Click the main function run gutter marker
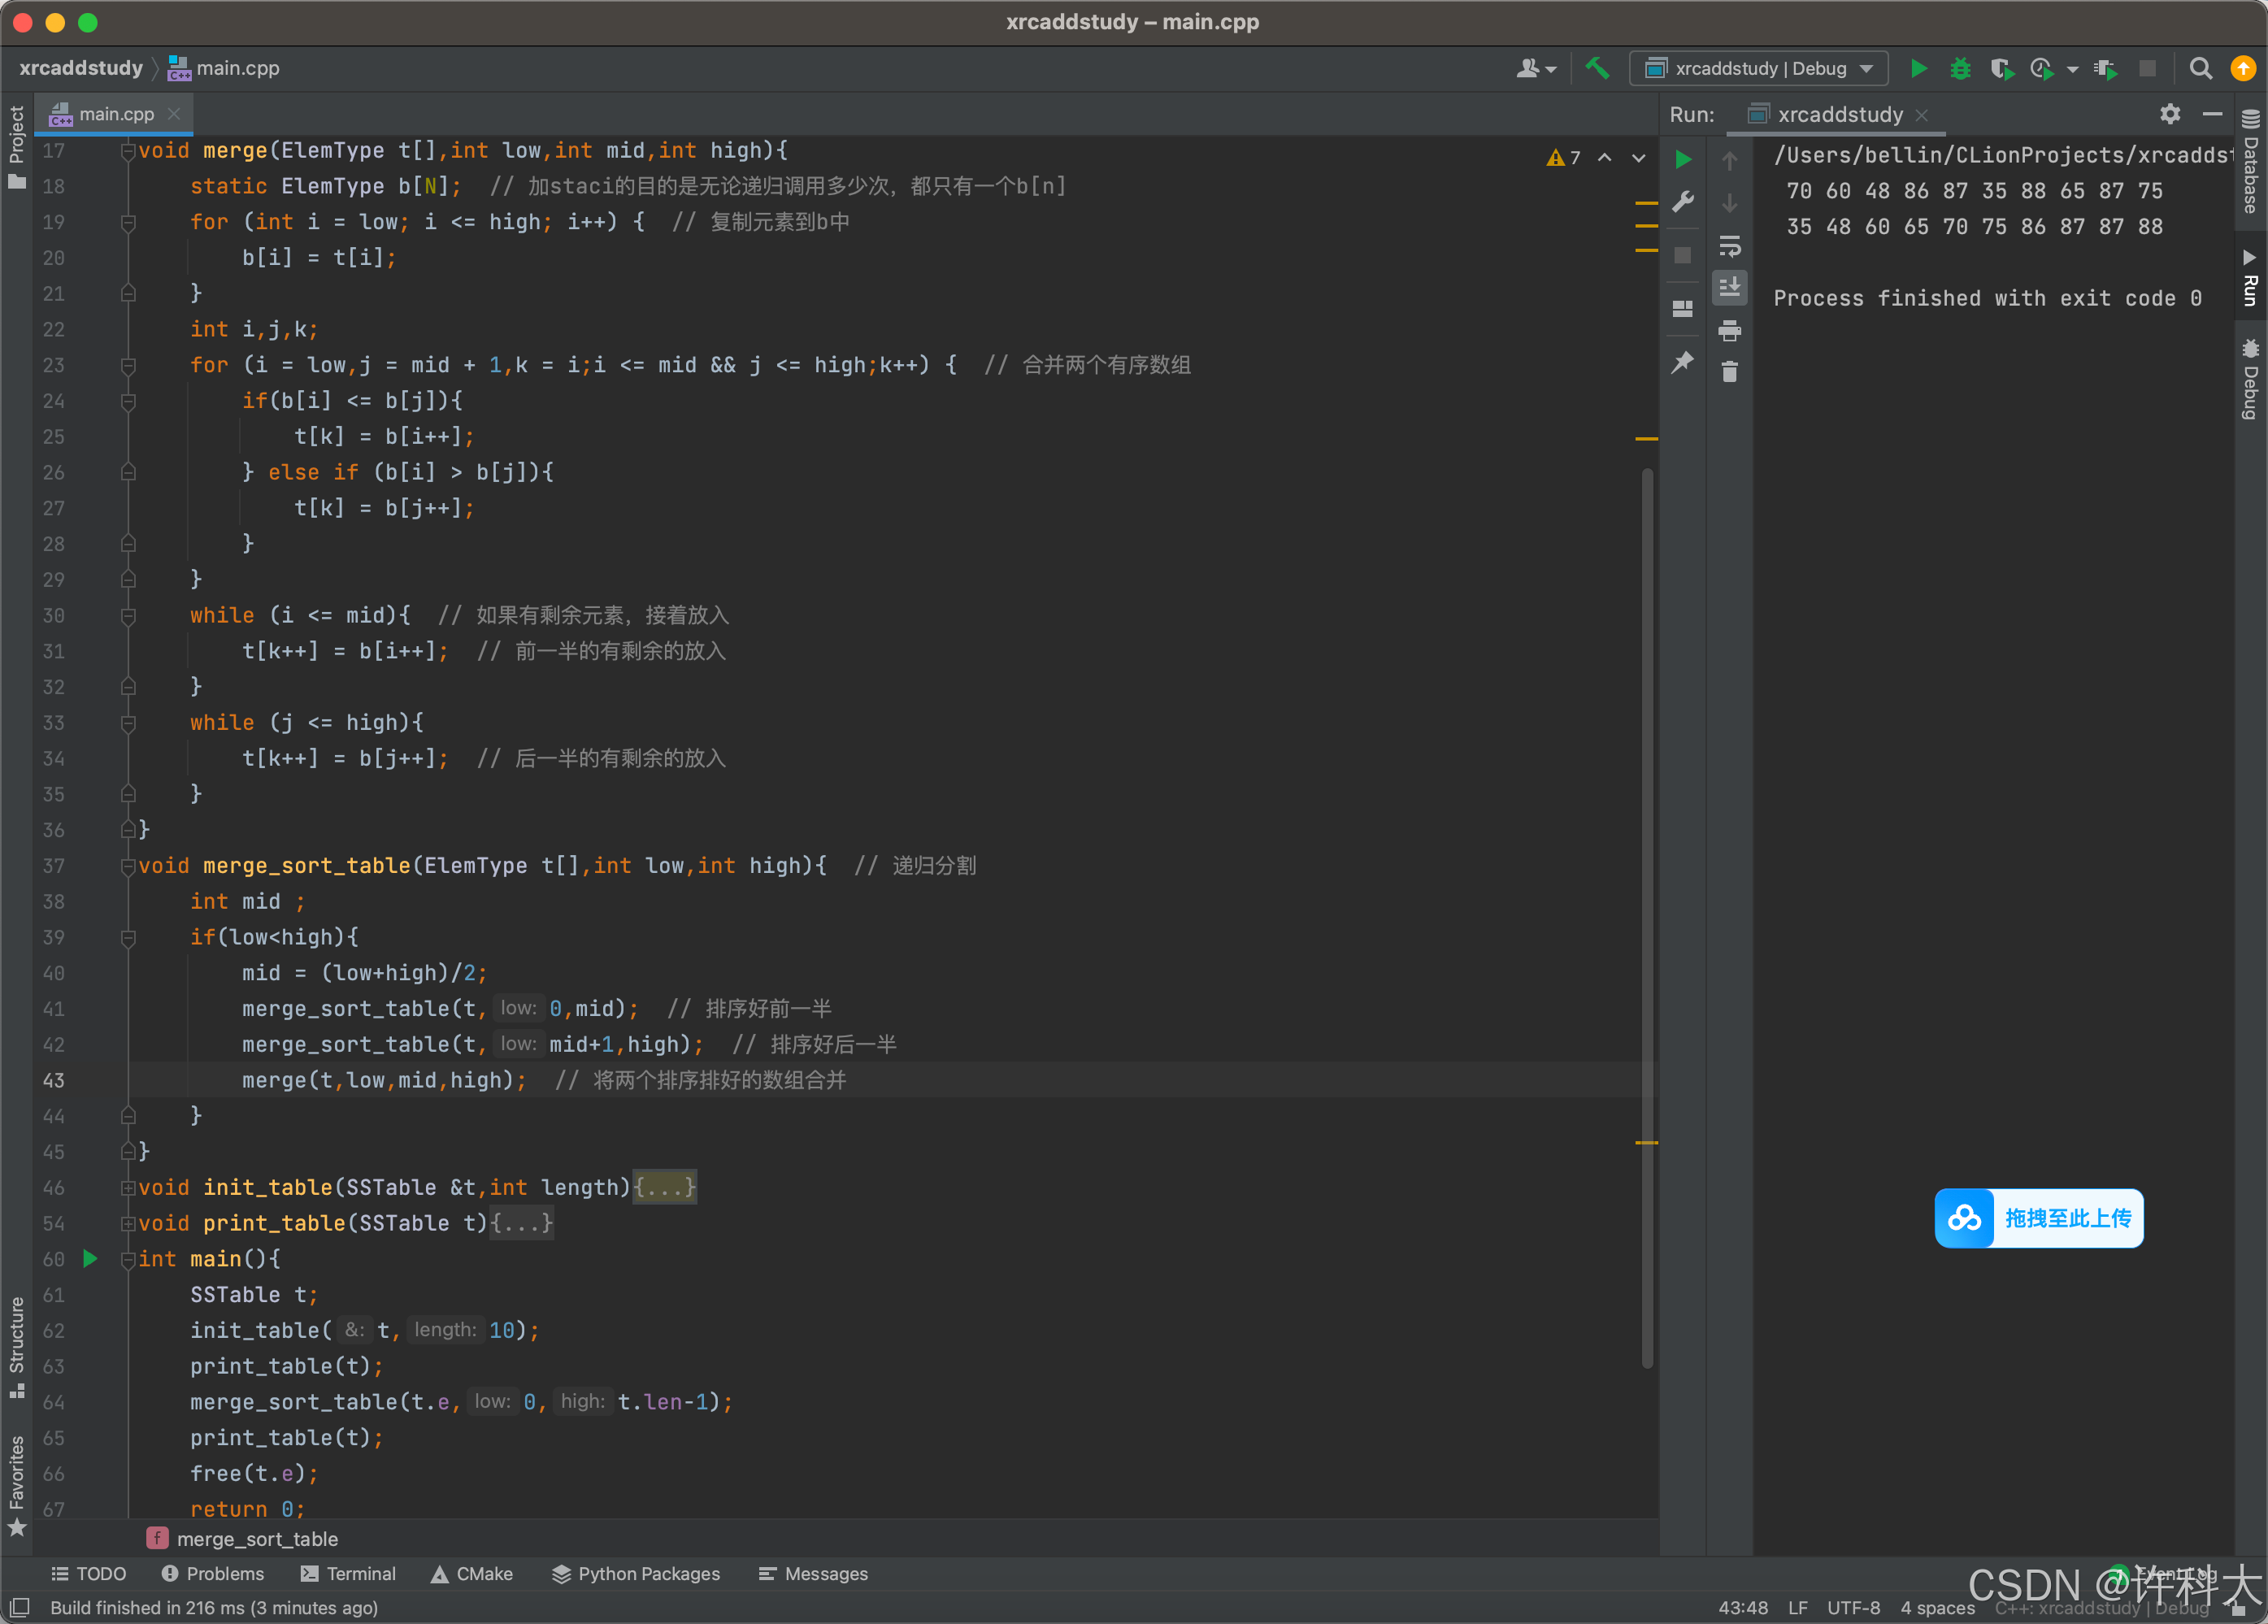Image resolution: width=2268 pixels, height=1624 pixels. click(x=90, y=1259)
